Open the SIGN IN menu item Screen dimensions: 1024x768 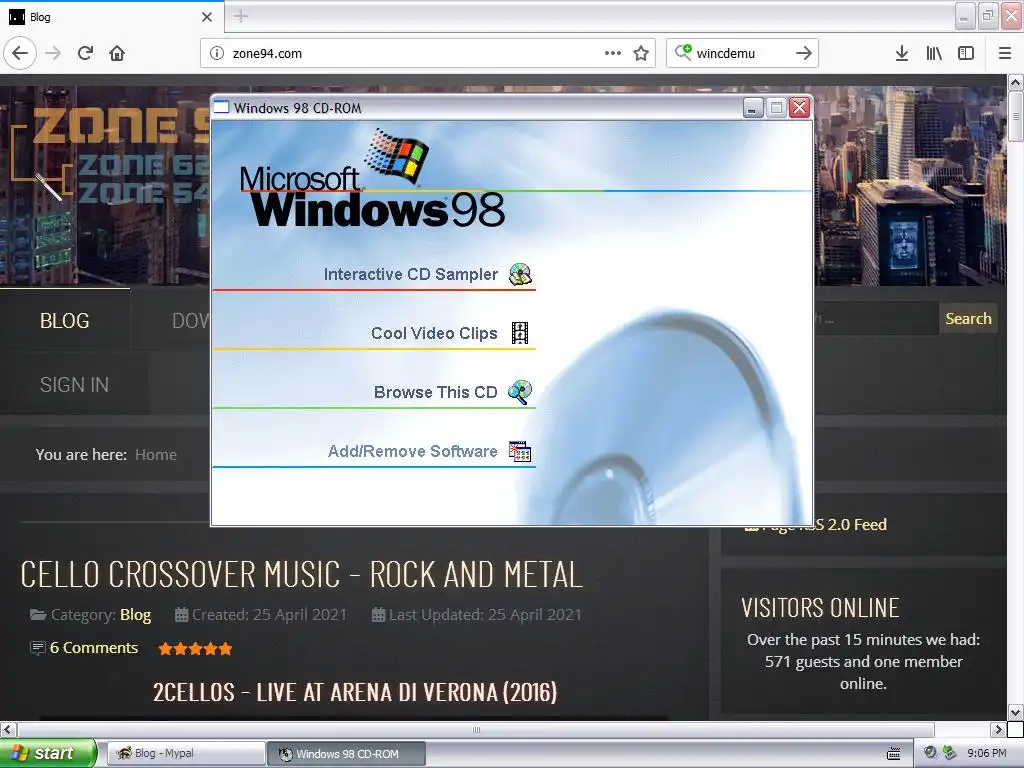(x=74, y=385)
